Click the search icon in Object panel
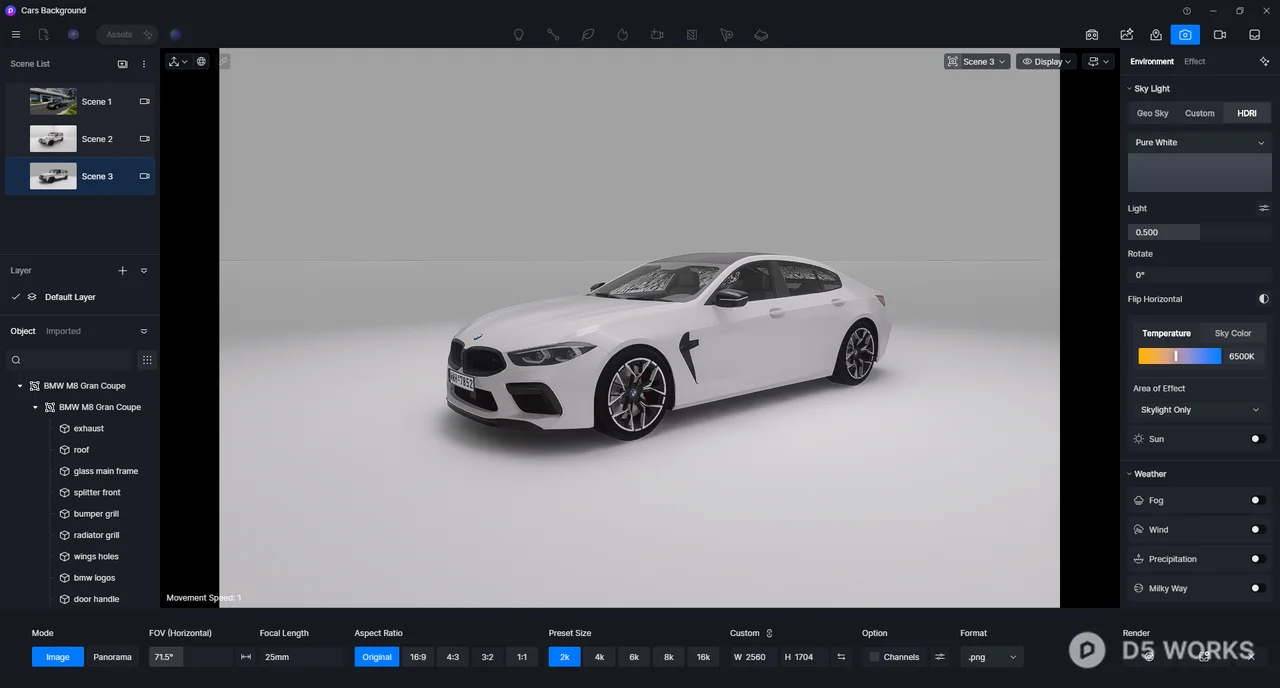Screen dimensions: 1280x688 click(x=16, y=360)
